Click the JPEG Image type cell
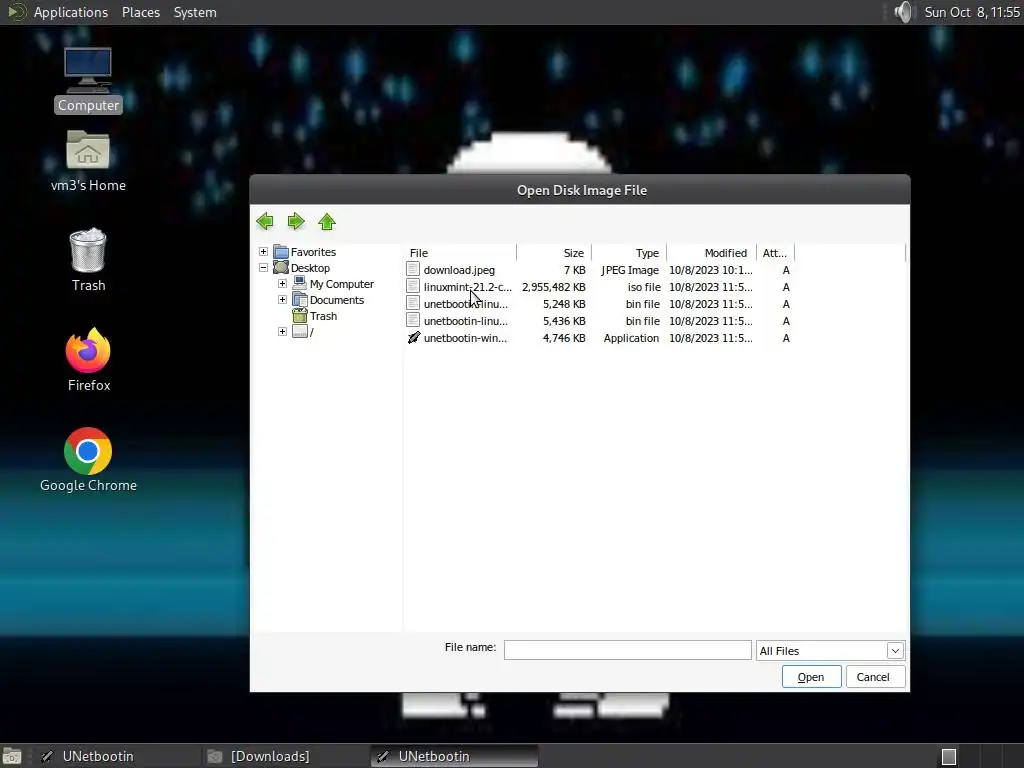1024x768 pixels. [x=630, y=270]
